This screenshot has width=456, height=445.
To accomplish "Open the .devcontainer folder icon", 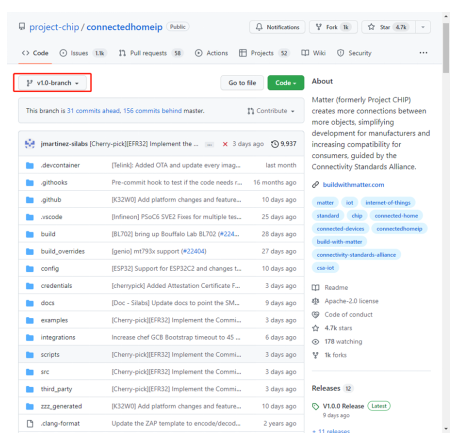I will point(30,165).
